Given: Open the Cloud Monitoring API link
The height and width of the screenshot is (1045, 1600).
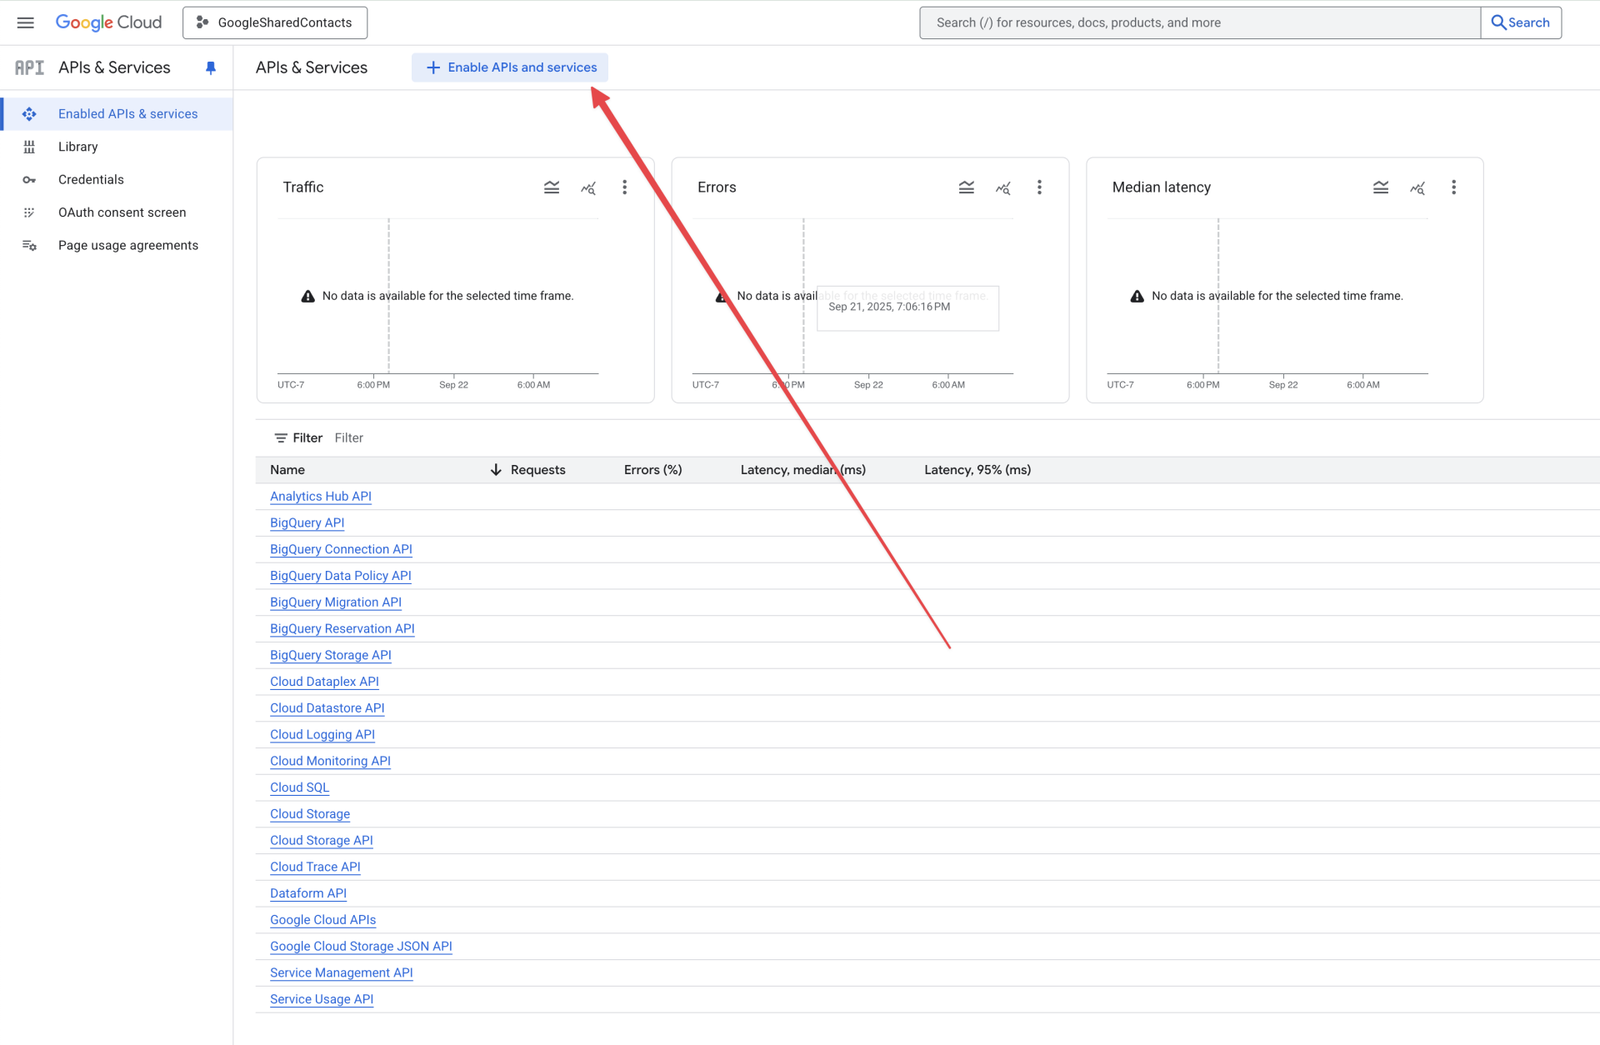Looking at the screenshot, I should pyautogui.click(x=330, y=762).
